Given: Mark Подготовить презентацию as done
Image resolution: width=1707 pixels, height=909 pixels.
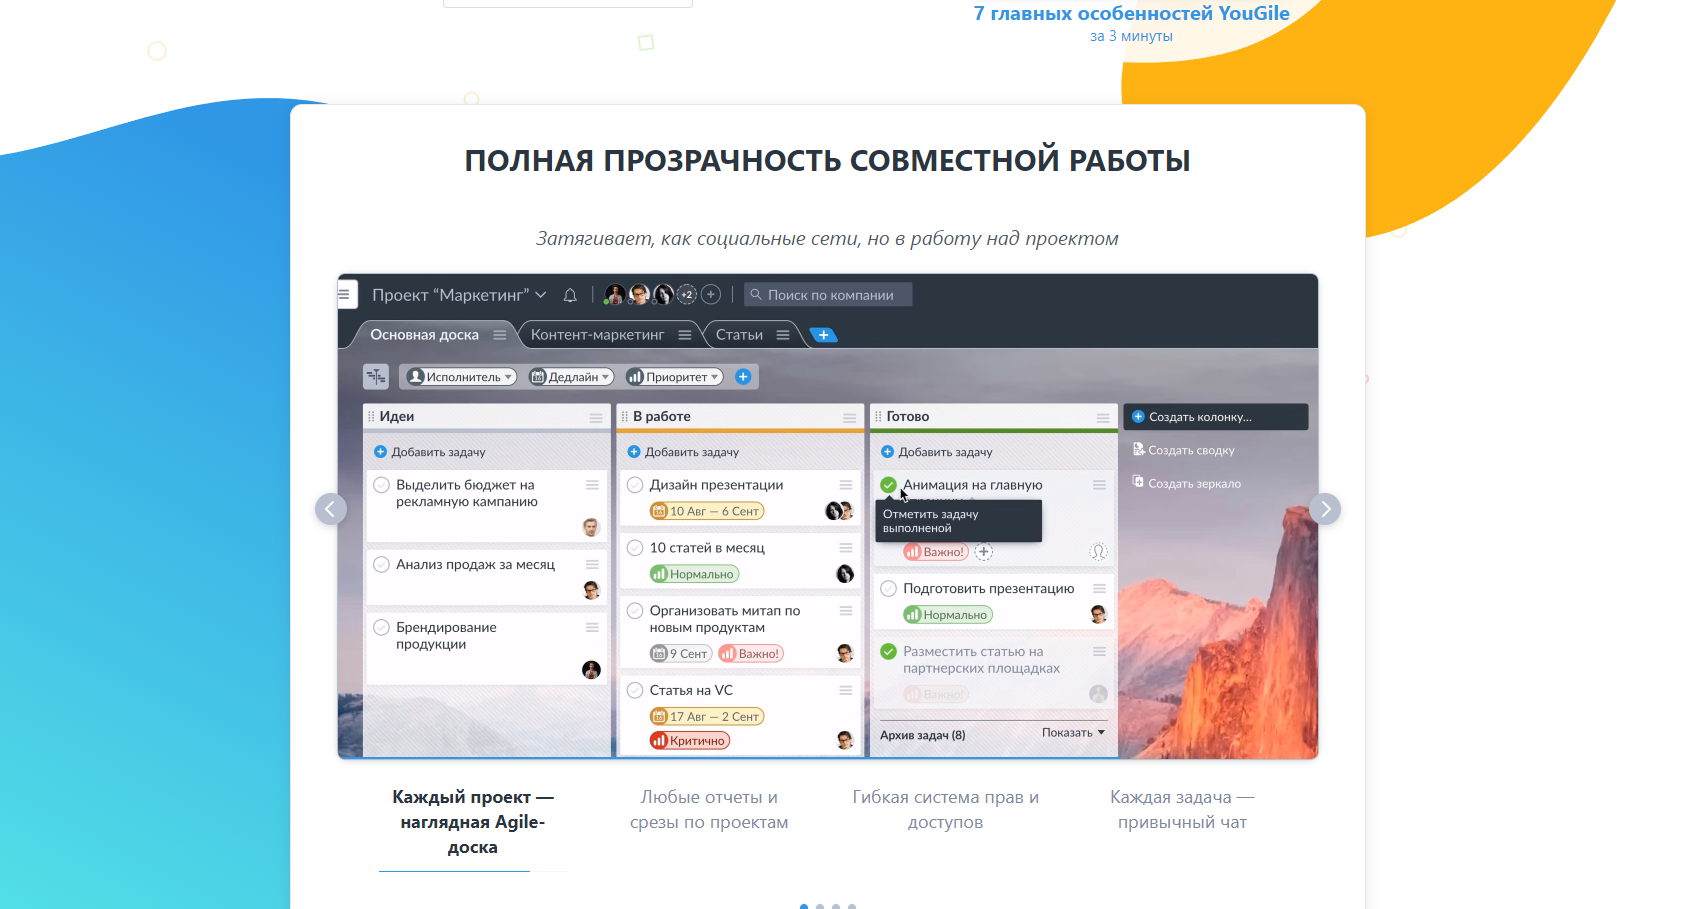Looking at the screenshot, I should (888, 589).
